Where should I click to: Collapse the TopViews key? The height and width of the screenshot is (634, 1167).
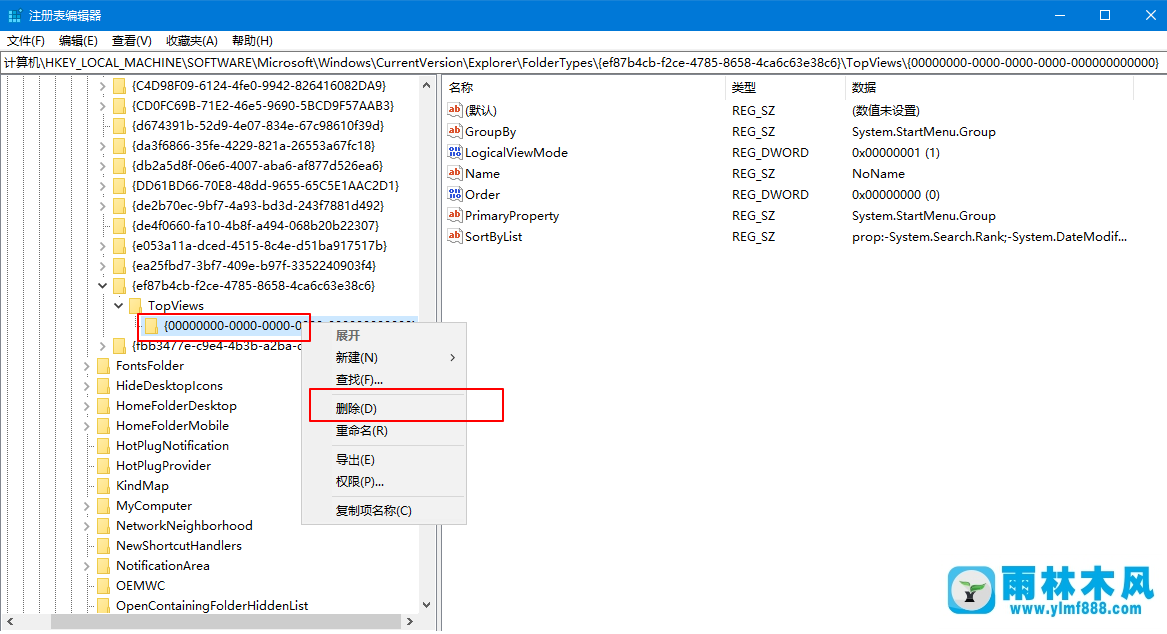tap(118, 306)
